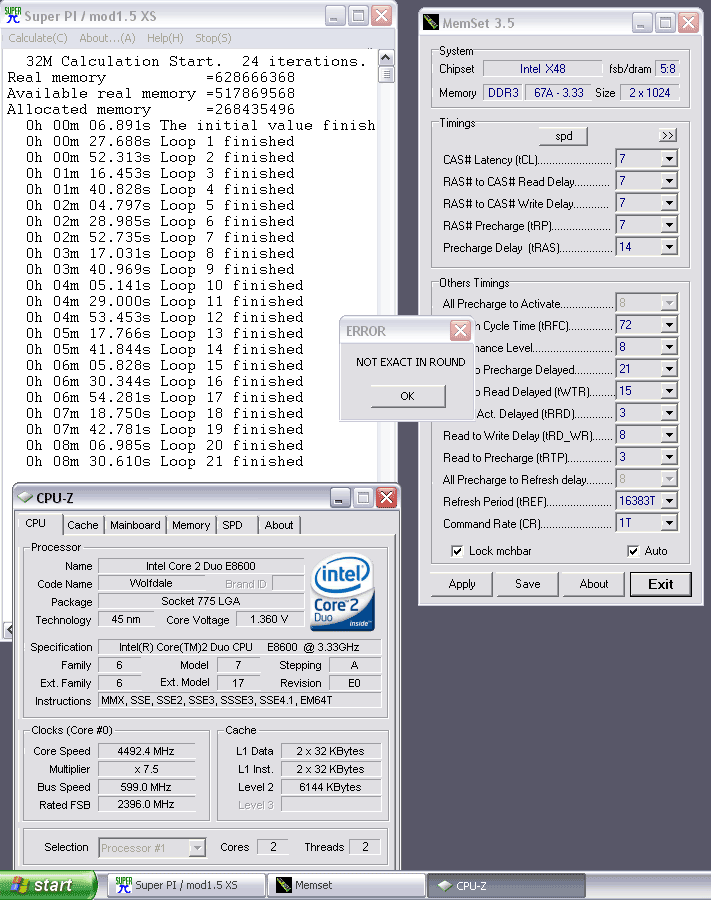Open the CAS# Latency dropdown
The image size is (711, 900).
pyautogui.click(x=669, y=159)
